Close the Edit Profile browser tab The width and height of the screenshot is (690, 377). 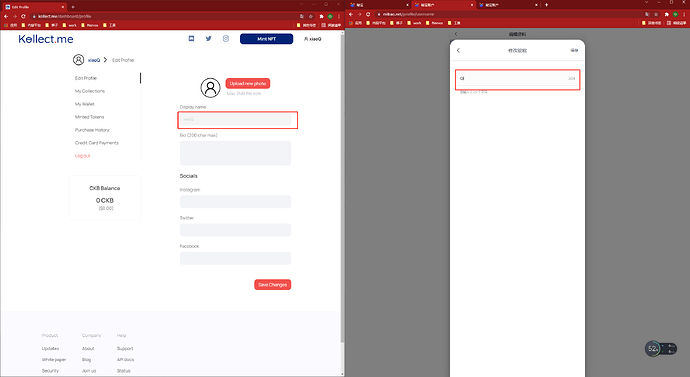[x=63, y=7]
